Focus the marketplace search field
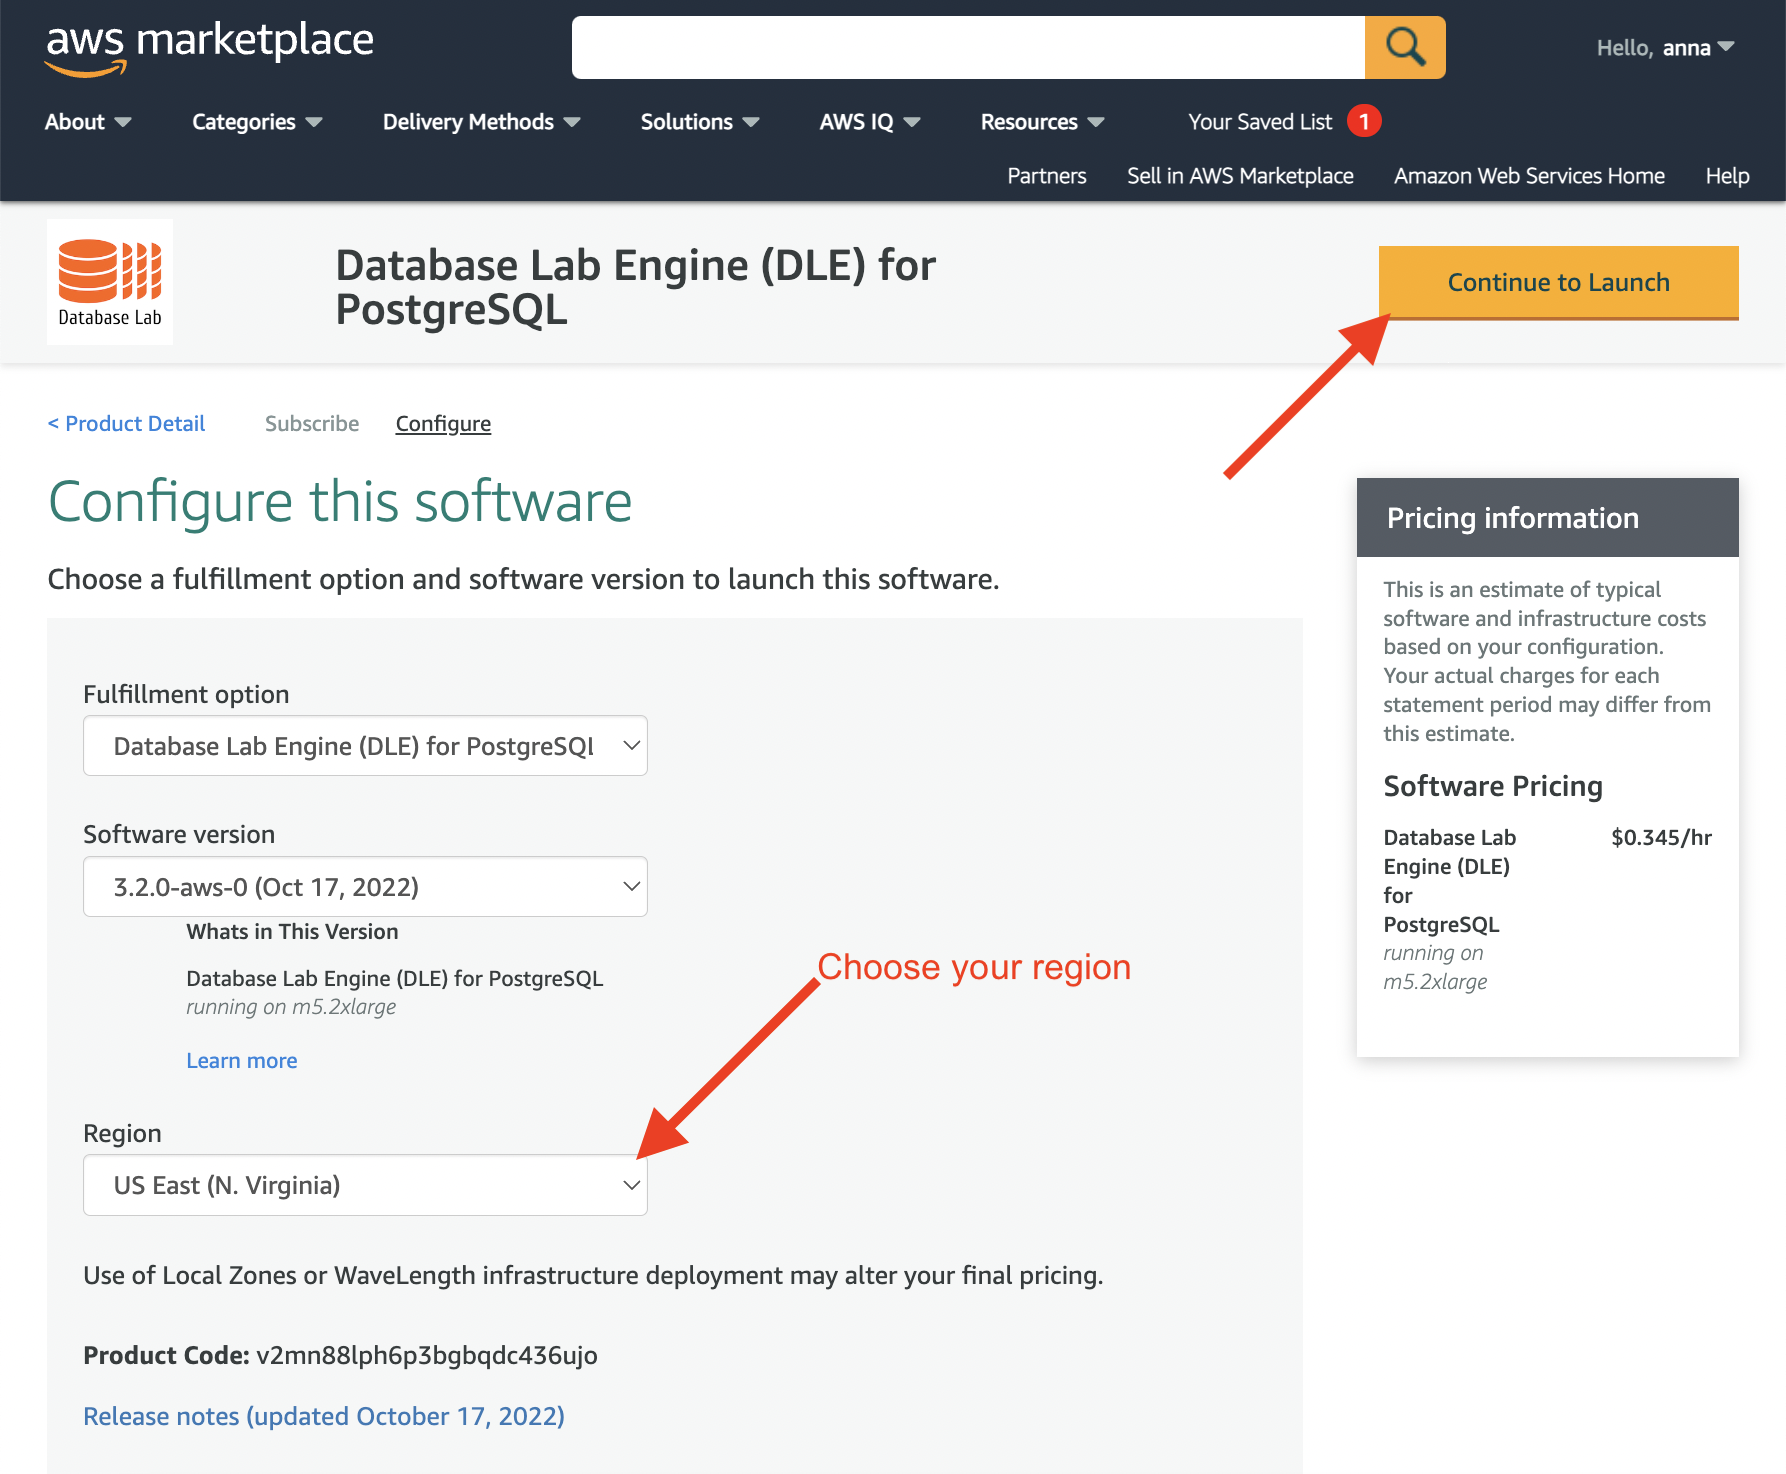This screenshot has height=1474, width=1786. pyautogui.click(x=968, y=47)
